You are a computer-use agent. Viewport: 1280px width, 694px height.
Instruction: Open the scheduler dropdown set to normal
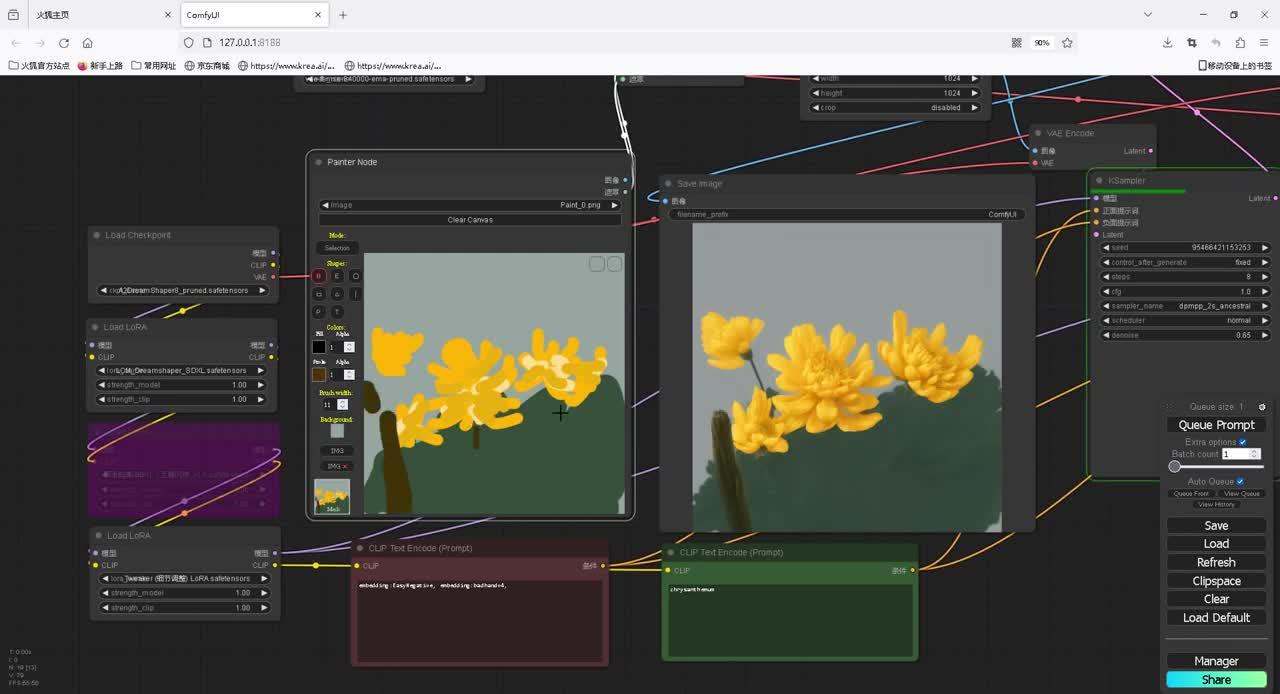coord(1185,321)
